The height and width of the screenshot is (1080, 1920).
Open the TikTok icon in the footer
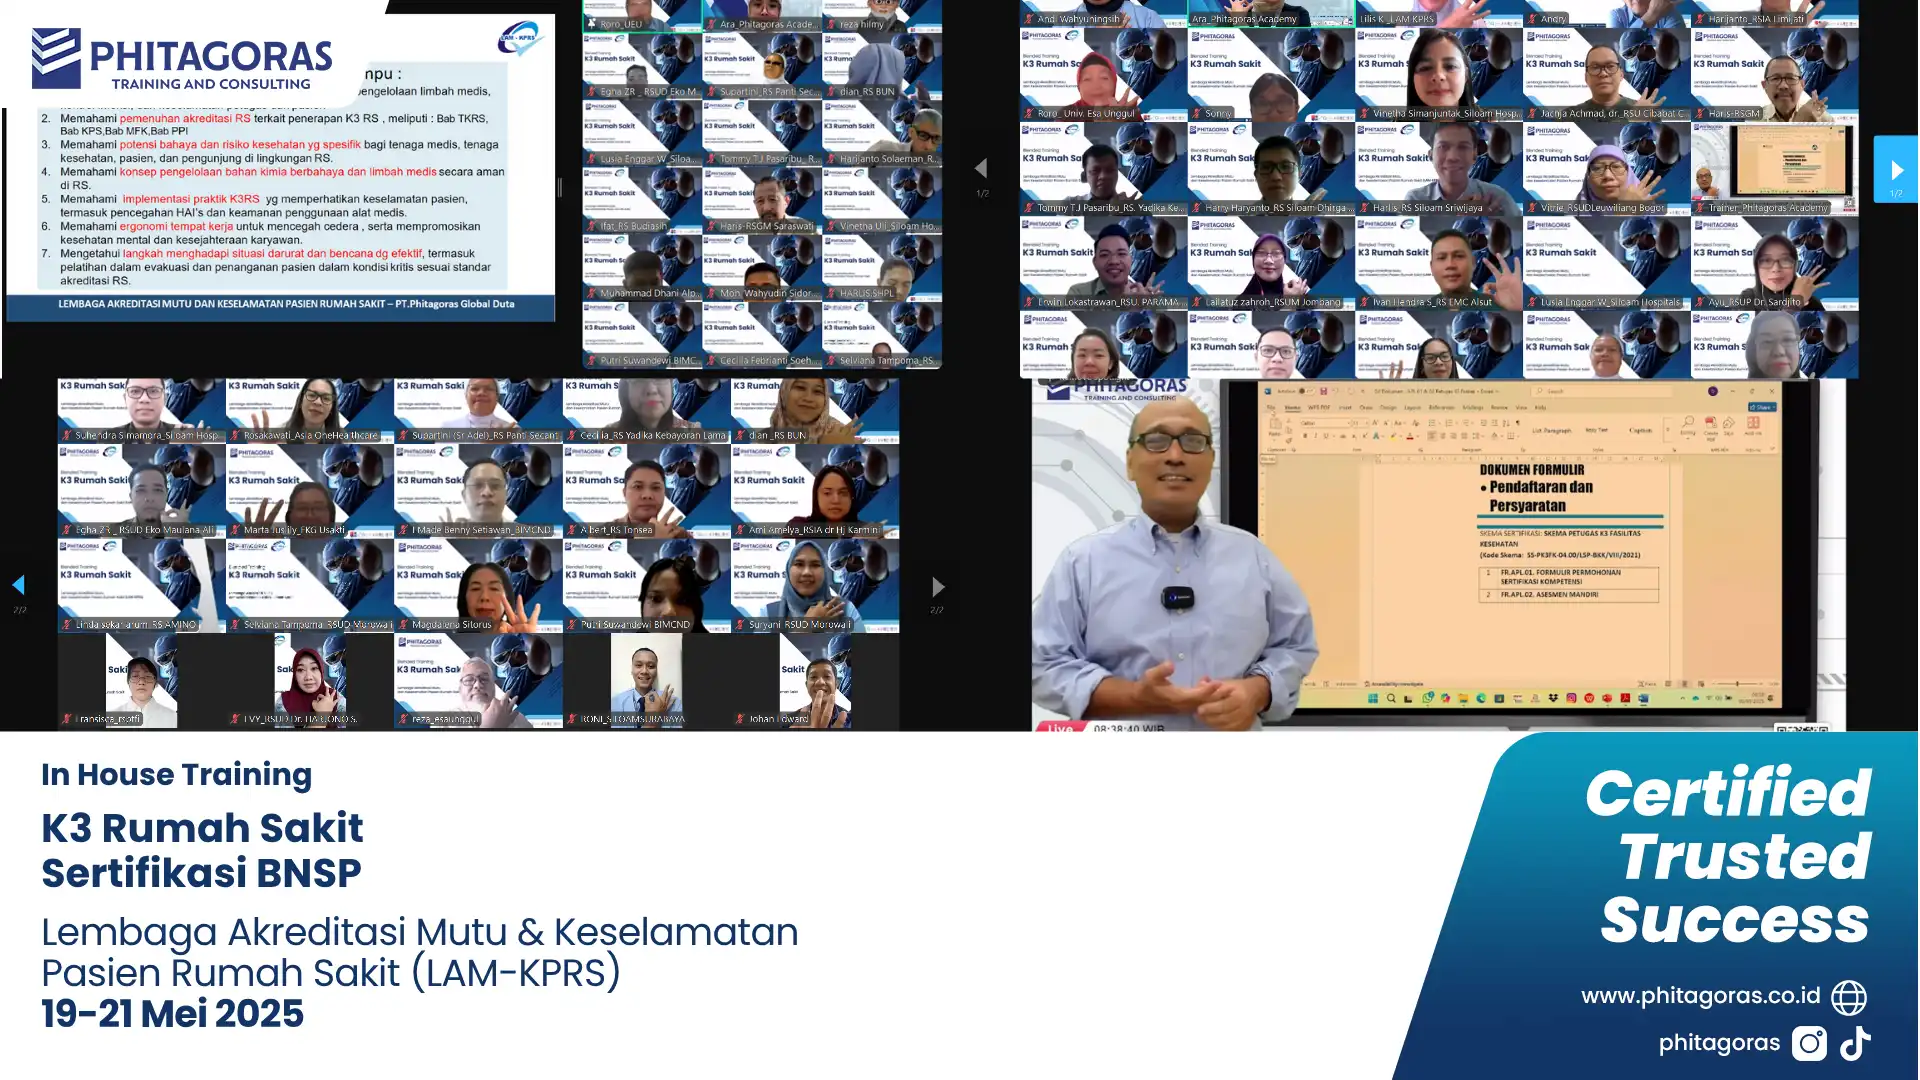1856,1043
